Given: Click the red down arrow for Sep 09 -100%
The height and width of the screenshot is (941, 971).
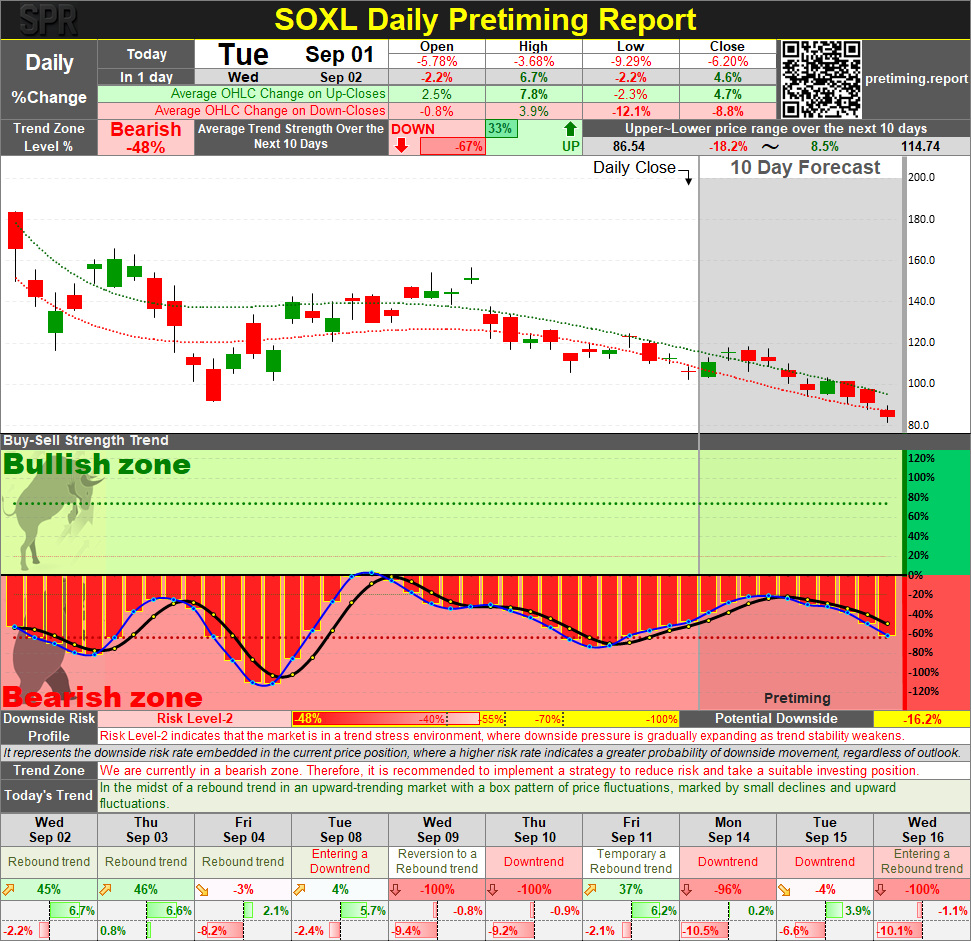Looking at the screenshot, I should (x=396, y=890).
